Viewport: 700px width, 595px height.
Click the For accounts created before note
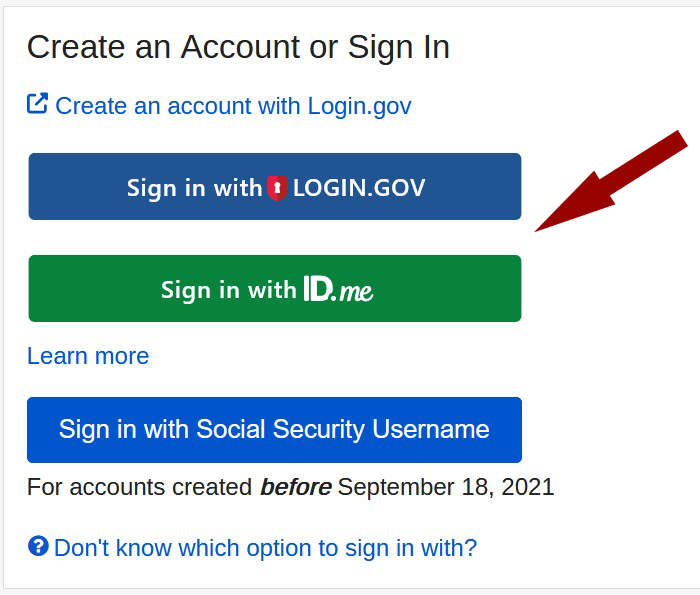(290, 488)
